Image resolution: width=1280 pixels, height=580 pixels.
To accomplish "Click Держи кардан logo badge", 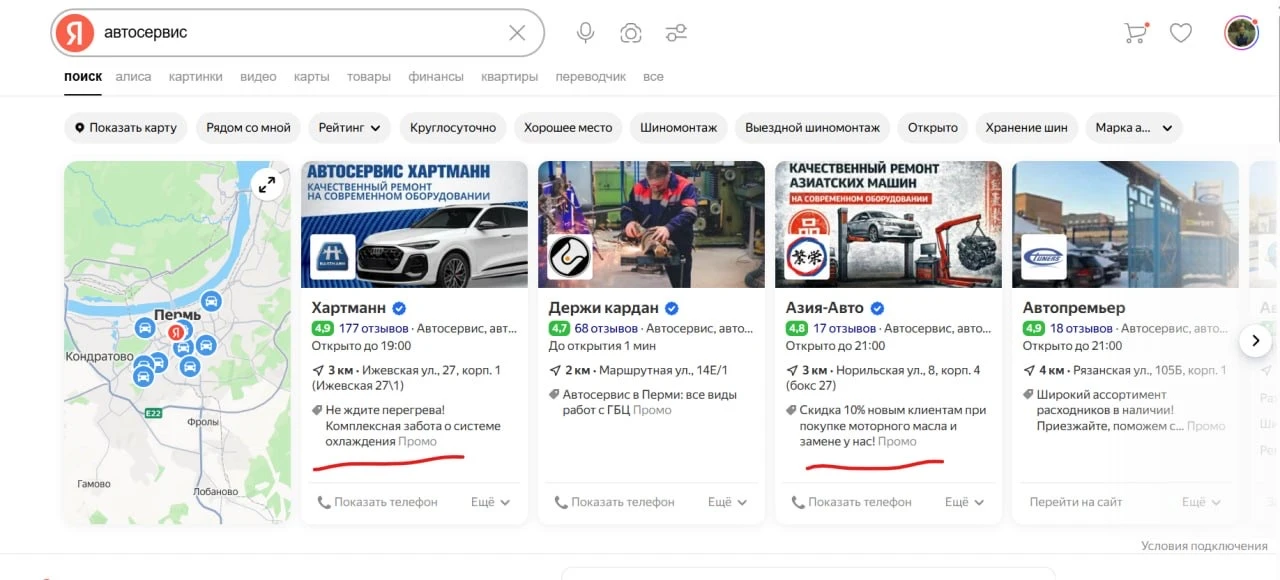I will point(570,257).
